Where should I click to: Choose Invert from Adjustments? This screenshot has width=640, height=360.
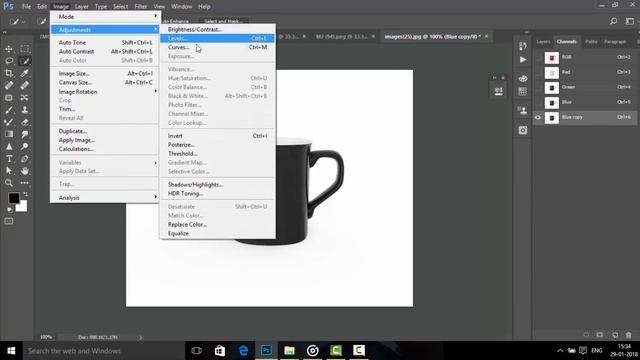tap(218, 136)
